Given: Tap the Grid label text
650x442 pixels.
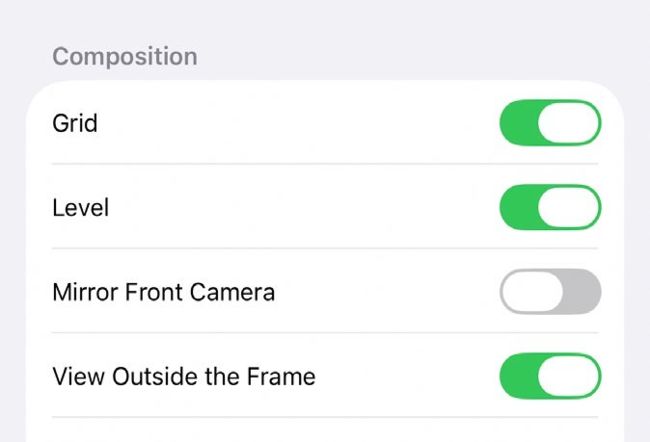Looking at the screenshot, I should coord(74,123).
